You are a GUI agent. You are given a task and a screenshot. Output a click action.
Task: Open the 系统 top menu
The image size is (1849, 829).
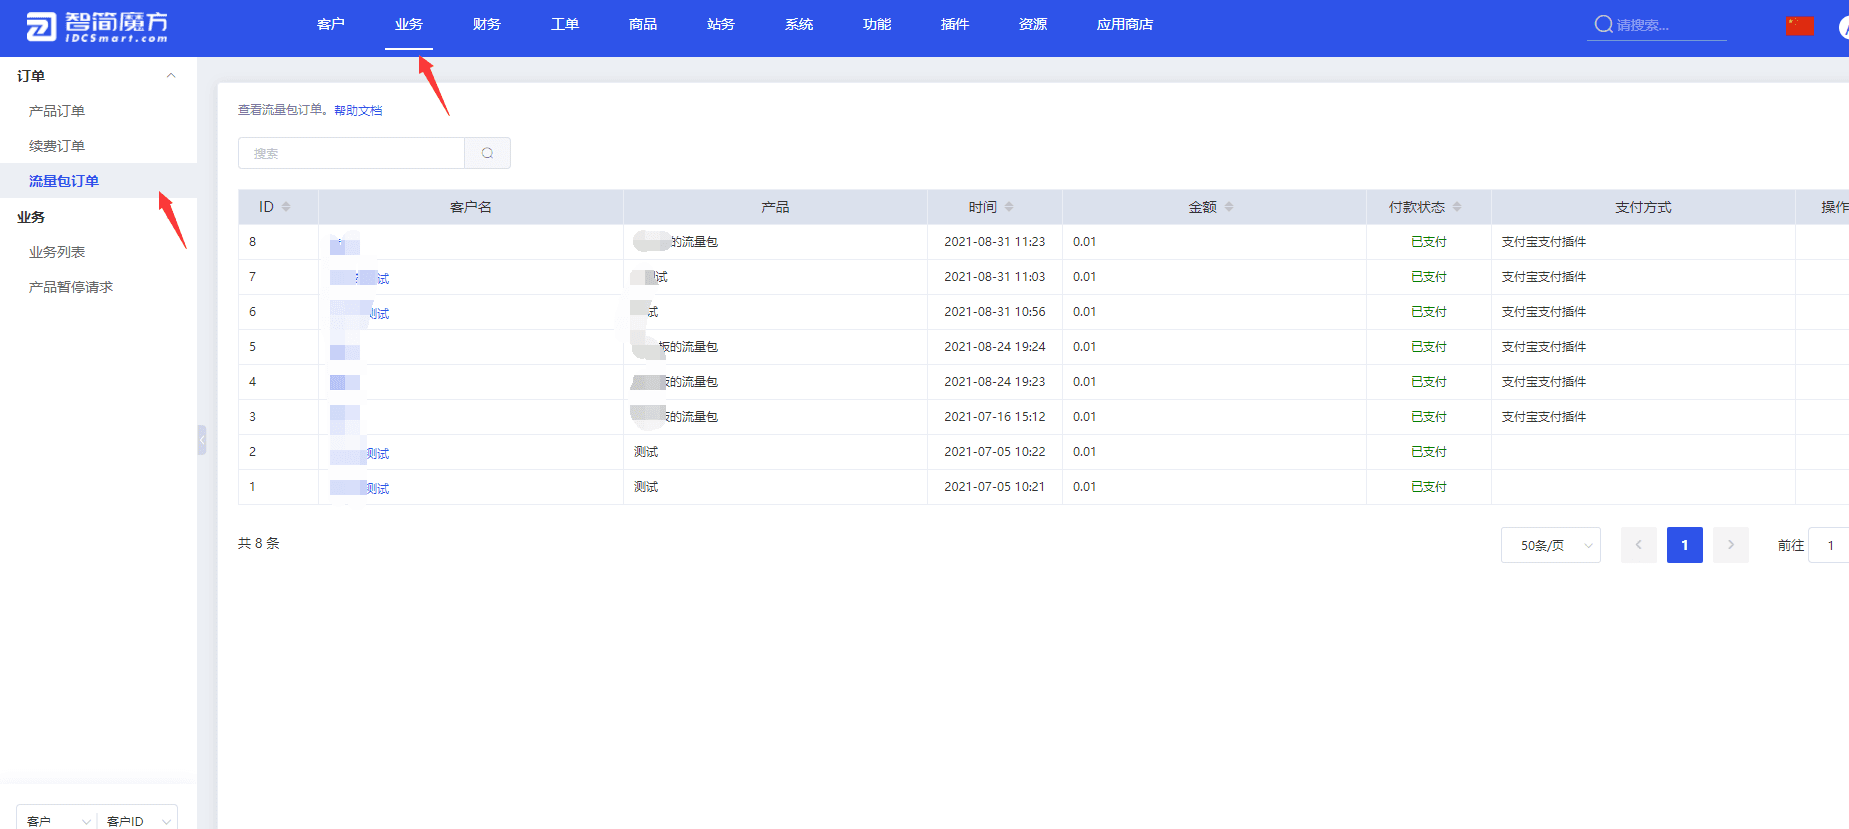(x=799, y=24)
